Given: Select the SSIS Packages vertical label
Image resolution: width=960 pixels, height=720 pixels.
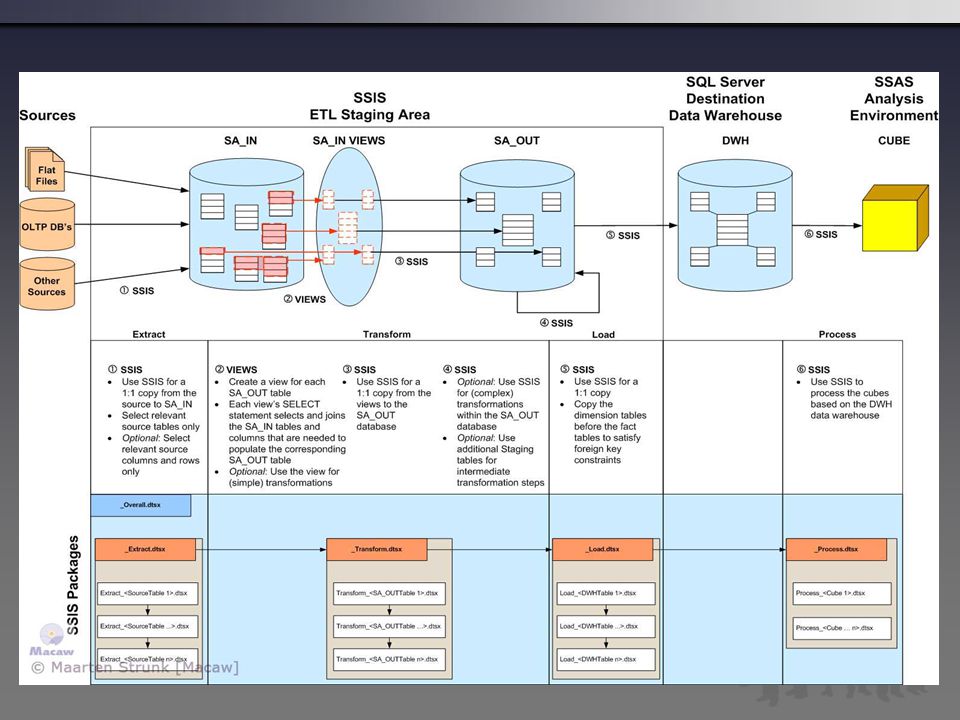Looking at the screenshot, I should [x=73, y=585].
